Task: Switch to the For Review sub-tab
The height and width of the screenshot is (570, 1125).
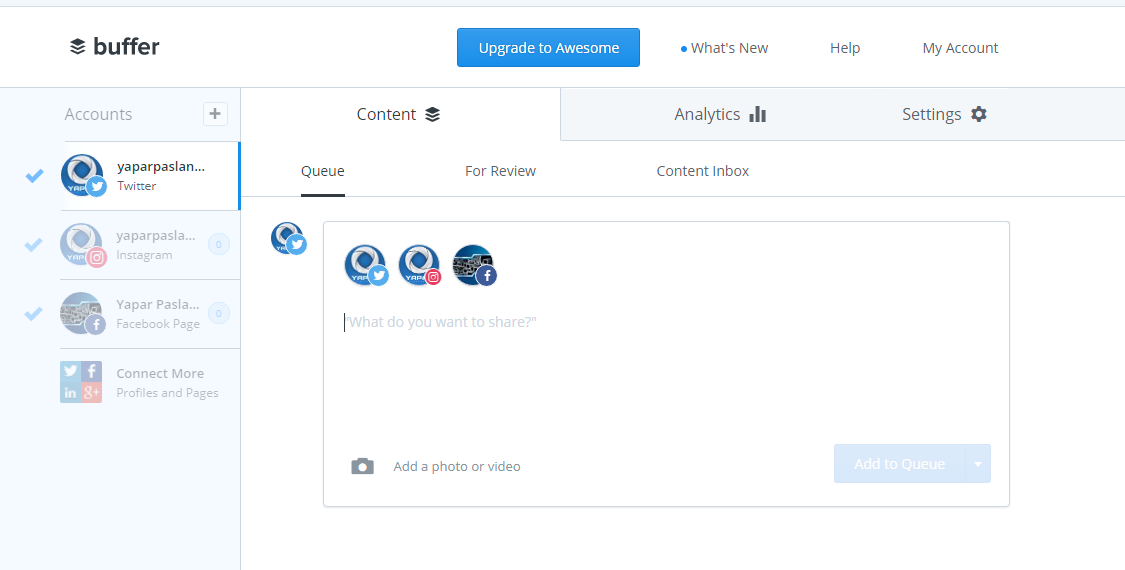Action: [500, 171]
